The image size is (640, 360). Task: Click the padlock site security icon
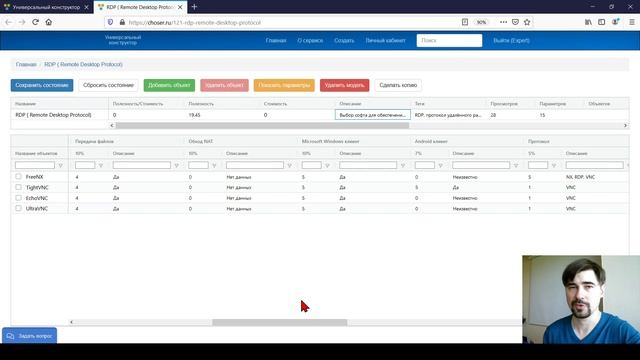(x=122, y=22)
